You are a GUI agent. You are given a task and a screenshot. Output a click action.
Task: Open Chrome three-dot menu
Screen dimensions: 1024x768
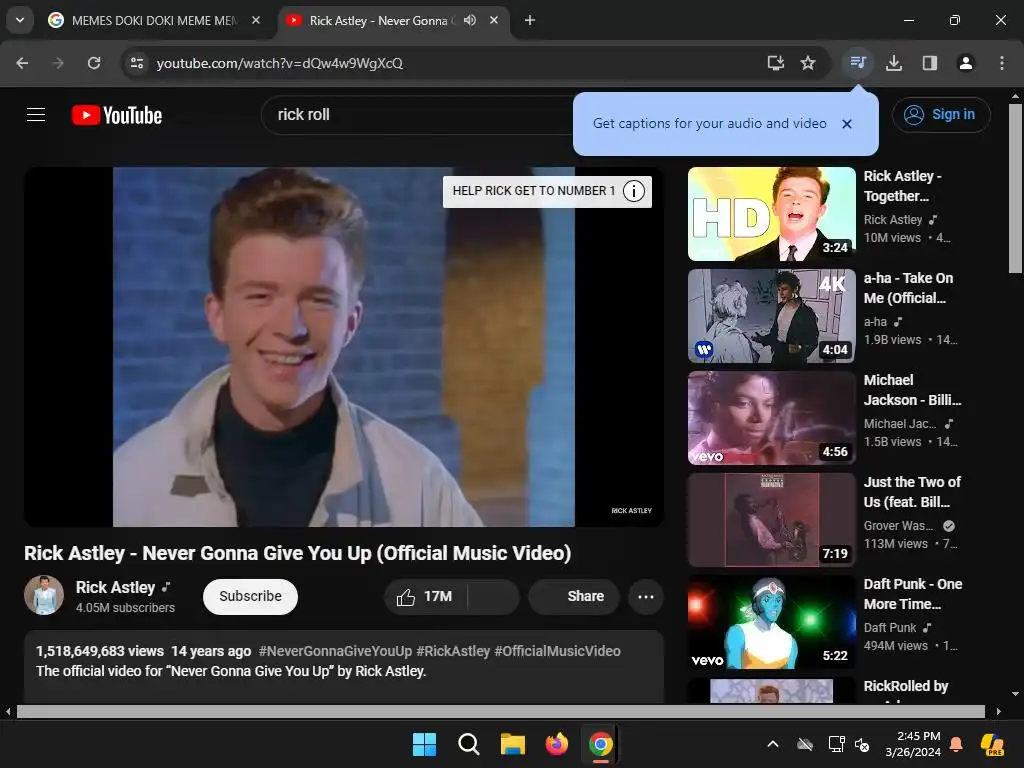pyautogui.click(x=1002, y=63)
